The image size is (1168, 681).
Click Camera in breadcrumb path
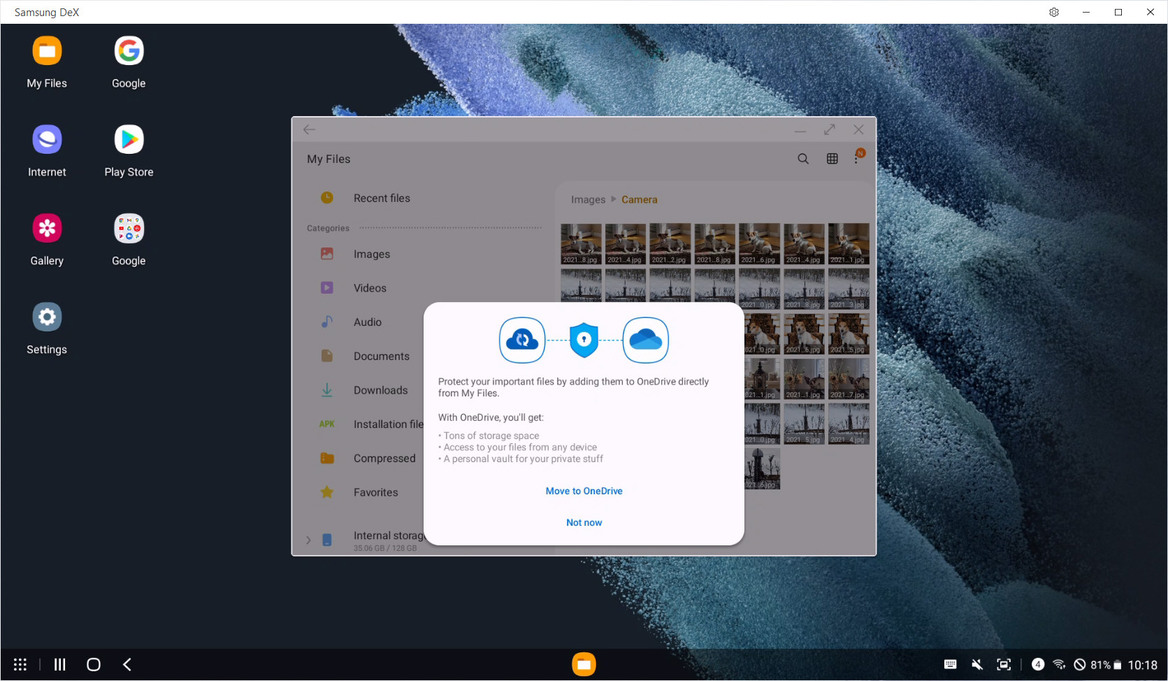click(639, 200)
